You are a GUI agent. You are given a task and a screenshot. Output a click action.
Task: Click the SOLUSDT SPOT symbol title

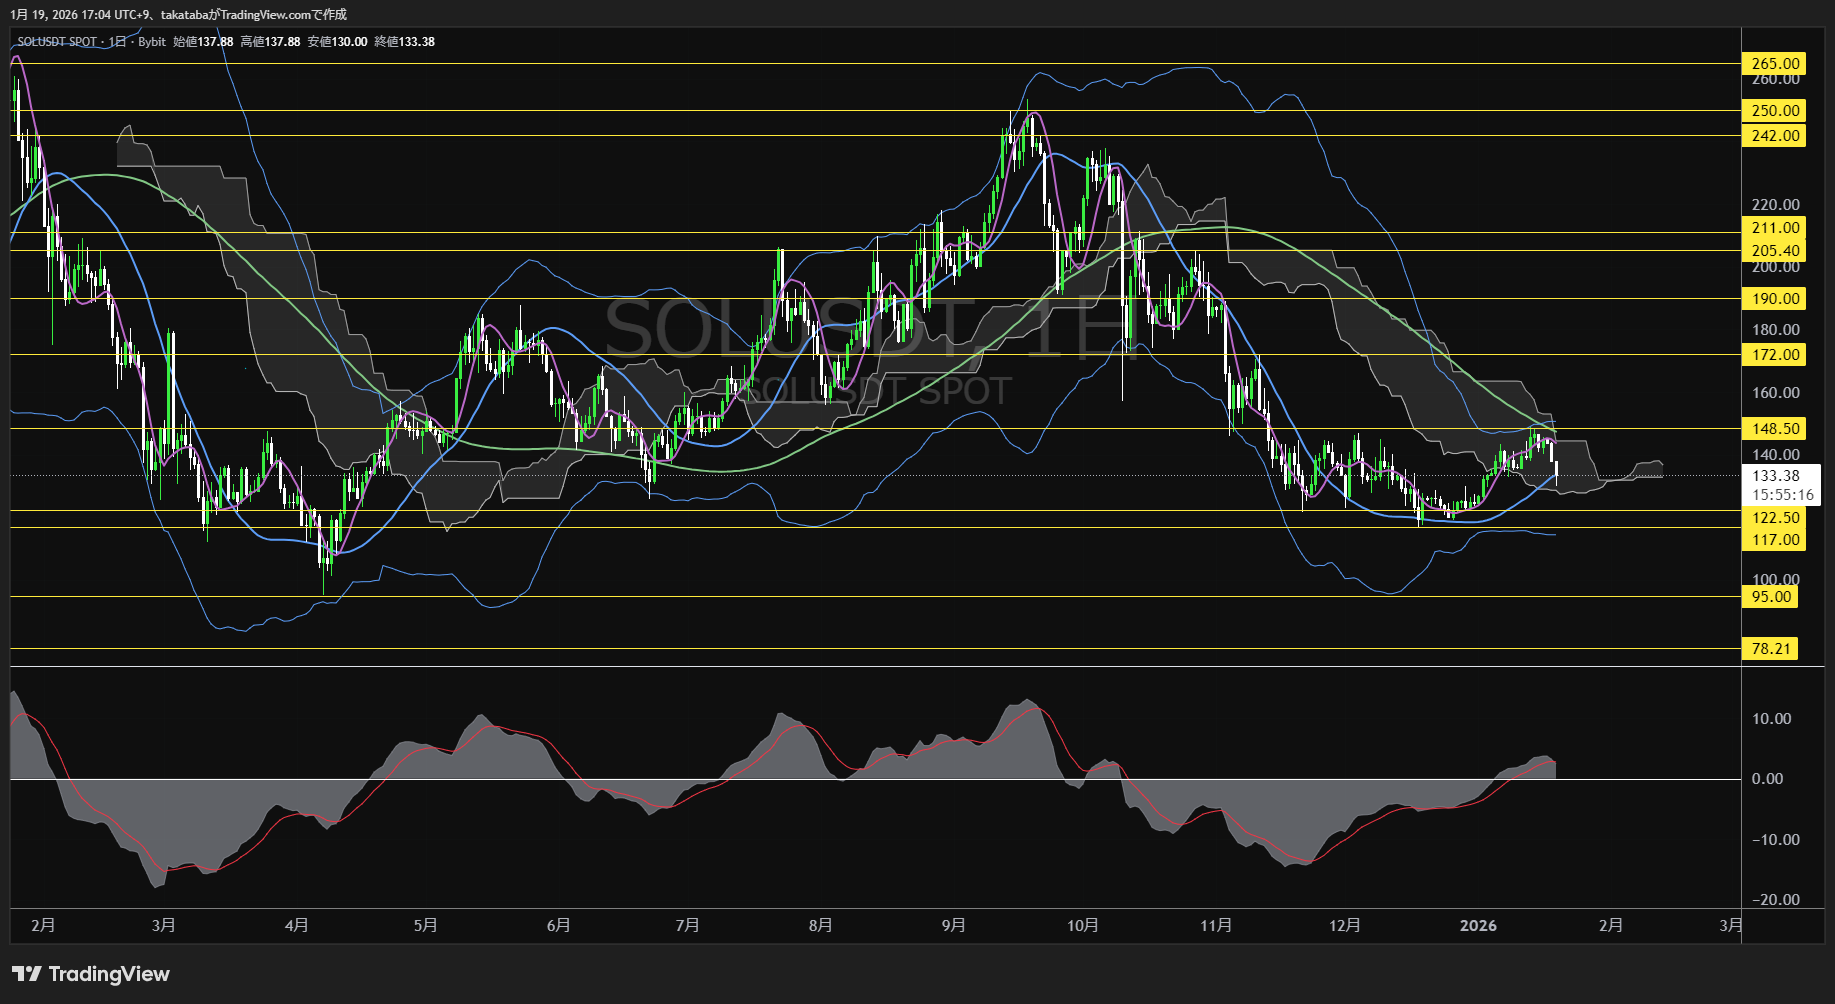[x=58, y=42]
